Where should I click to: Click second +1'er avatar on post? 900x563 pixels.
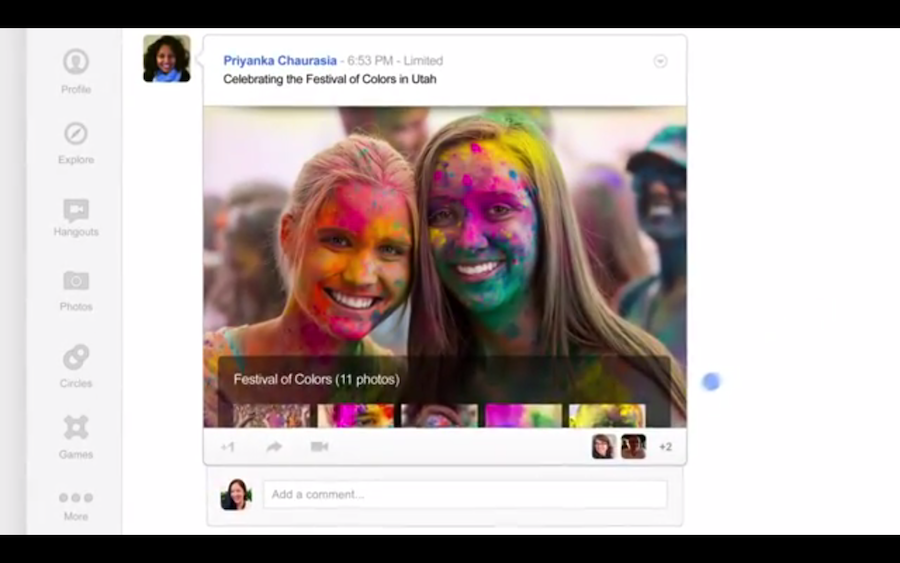point(634,446)
